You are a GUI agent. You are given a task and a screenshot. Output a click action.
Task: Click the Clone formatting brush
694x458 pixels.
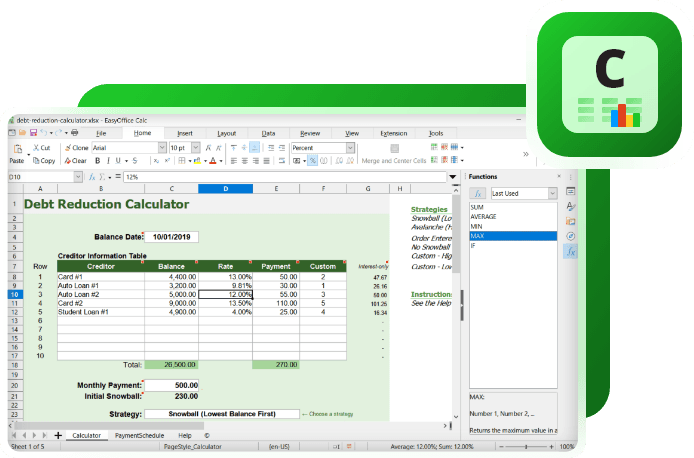pyautogui.click(x=74, y=147)
